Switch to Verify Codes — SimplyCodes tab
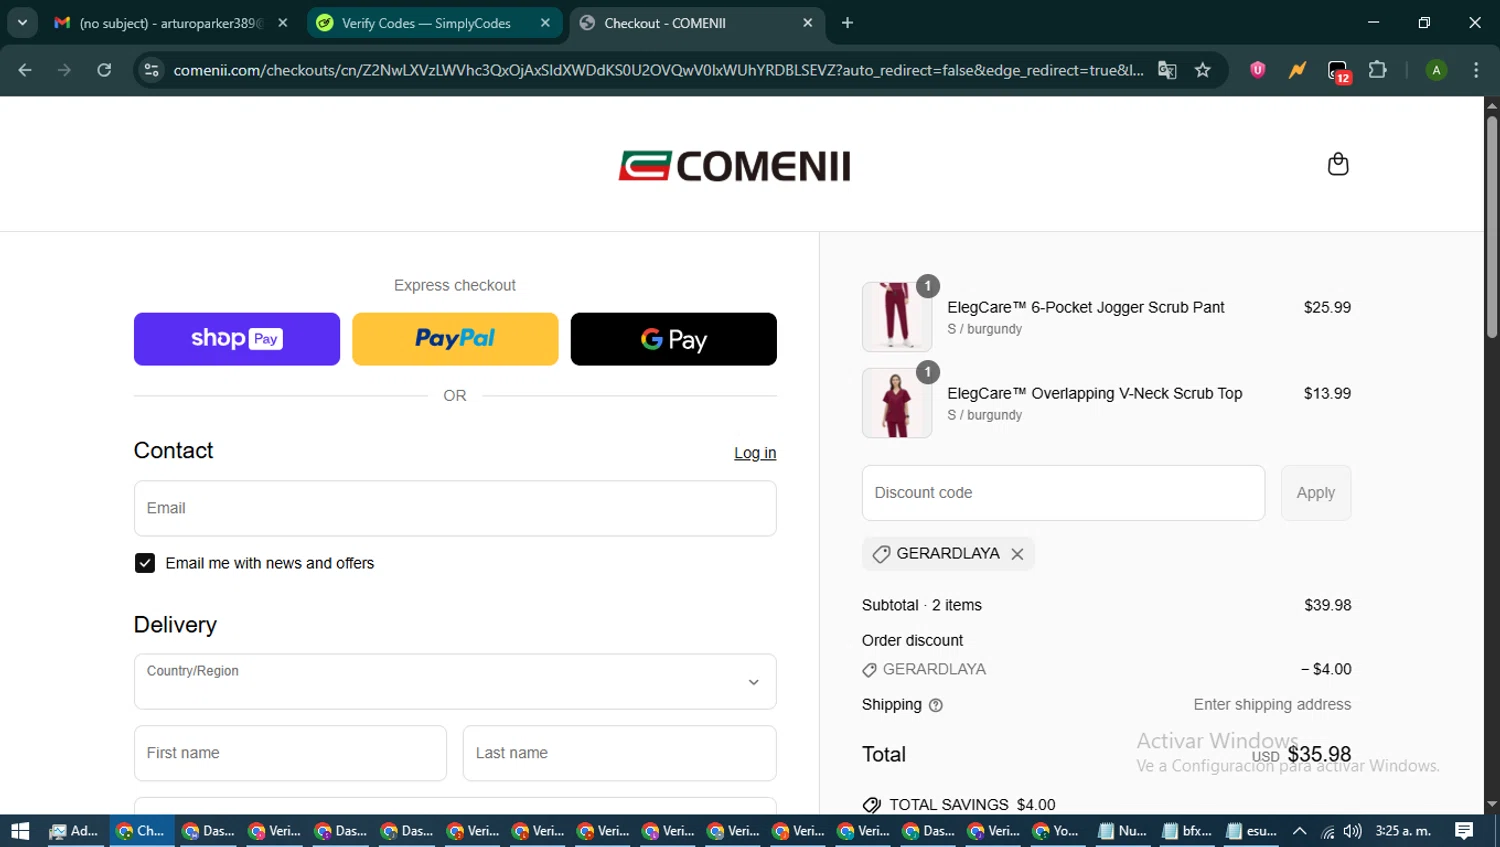The image size is (1500, 847). pos(434,23)
